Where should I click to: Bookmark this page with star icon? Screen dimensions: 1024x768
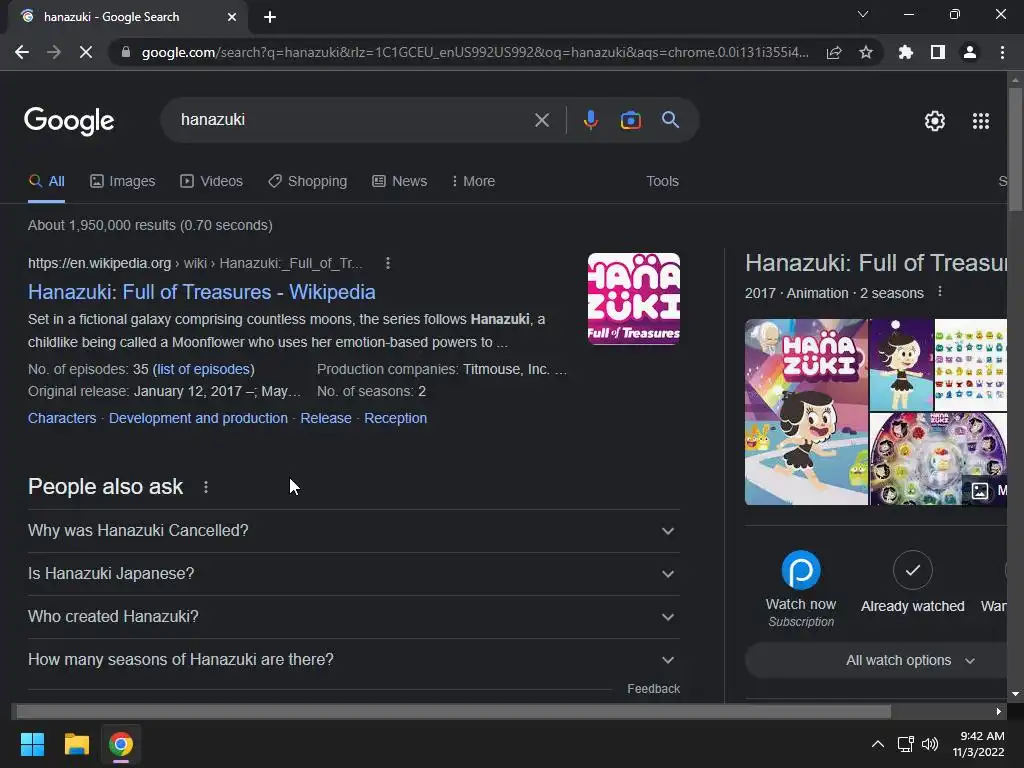click(866, 52)
